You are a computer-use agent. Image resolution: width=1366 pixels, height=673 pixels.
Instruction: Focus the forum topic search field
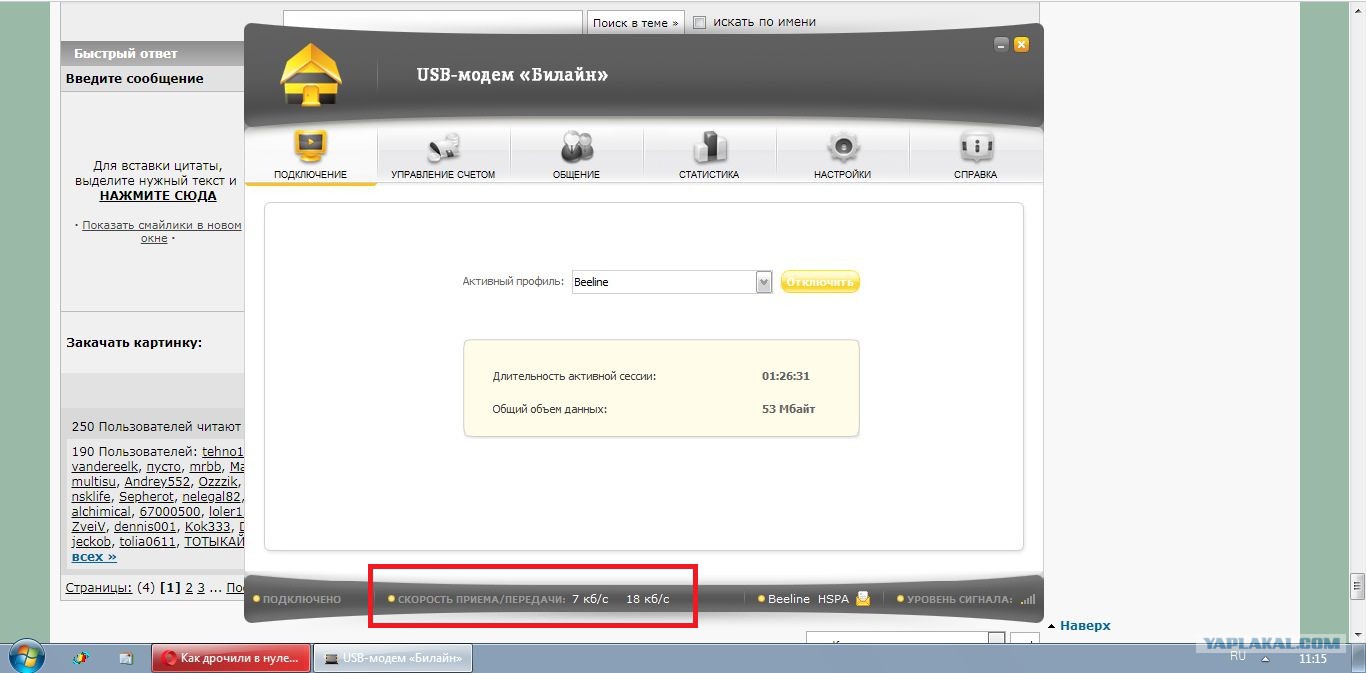click(x=433, y=22)
